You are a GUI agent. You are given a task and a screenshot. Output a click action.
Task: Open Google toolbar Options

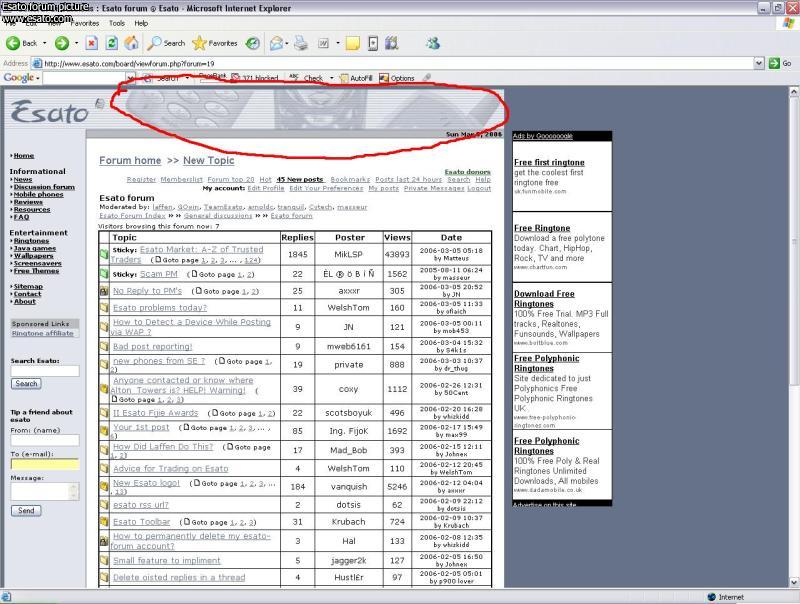397,78
